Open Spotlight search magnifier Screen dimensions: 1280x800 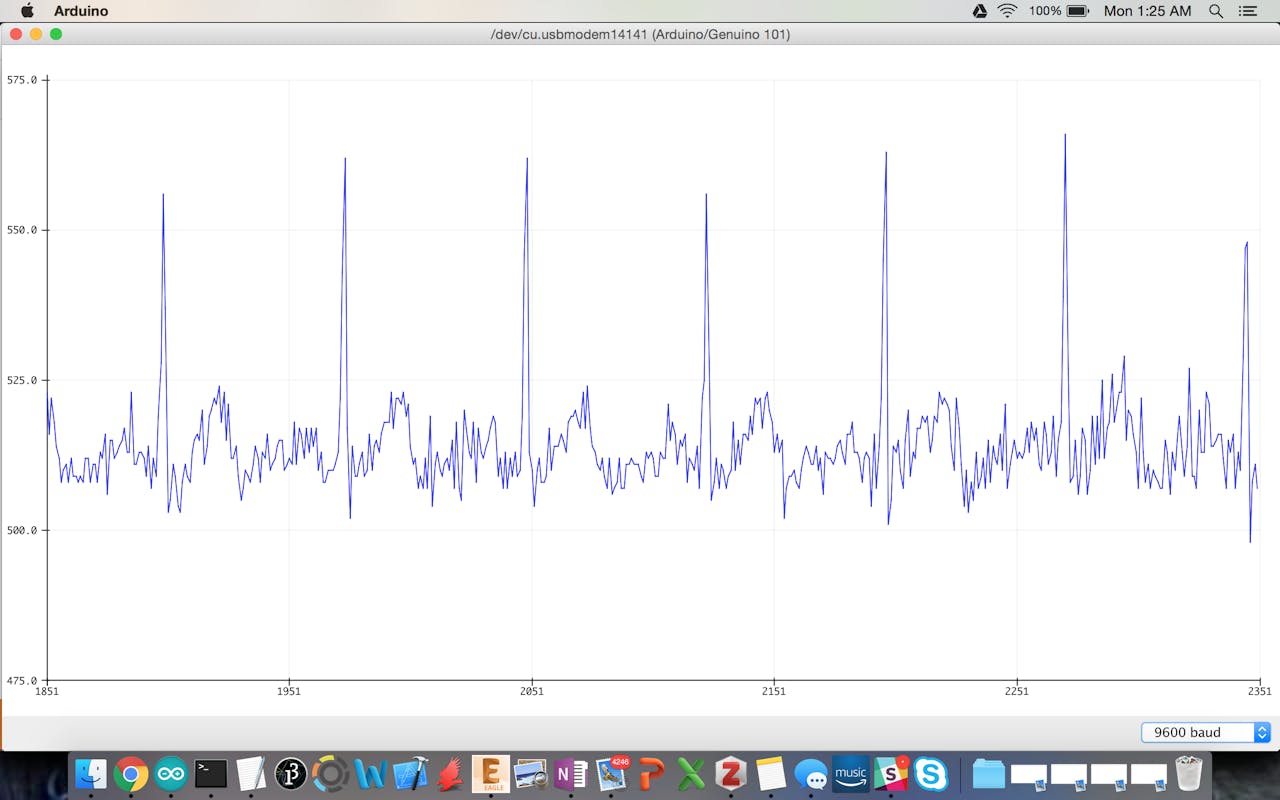point(1216,11)
